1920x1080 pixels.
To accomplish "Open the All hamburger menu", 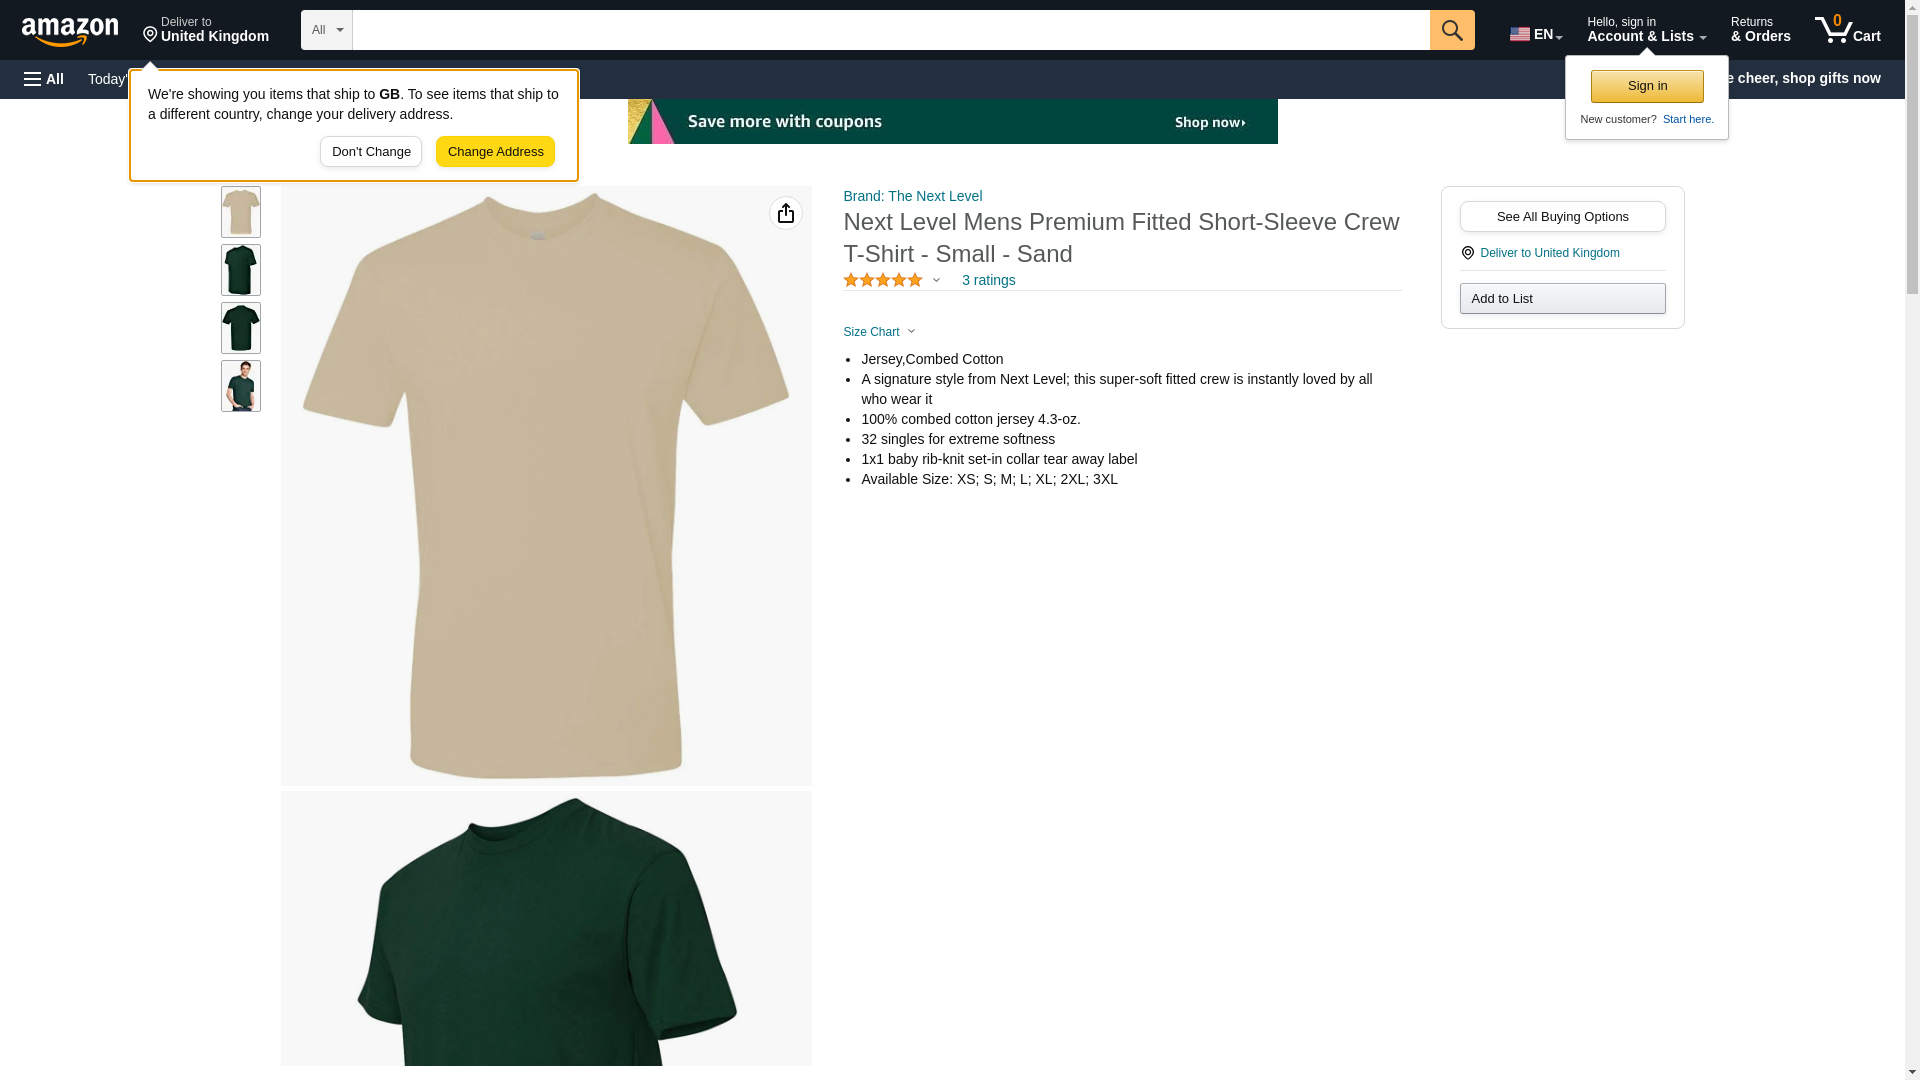I will pos(45,79).
